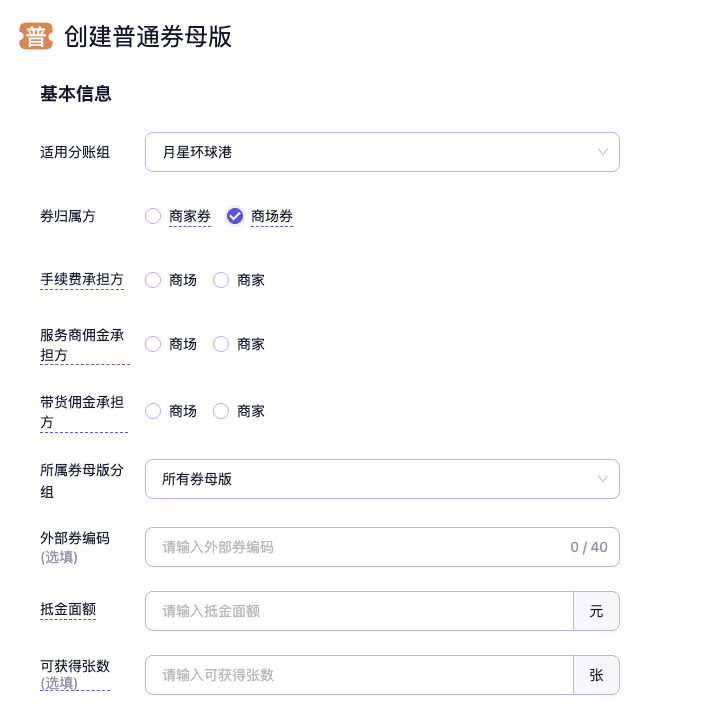Click the 可获得张数 input field
Viewport: 712px width, 709px height.
[x=360, y=675]
